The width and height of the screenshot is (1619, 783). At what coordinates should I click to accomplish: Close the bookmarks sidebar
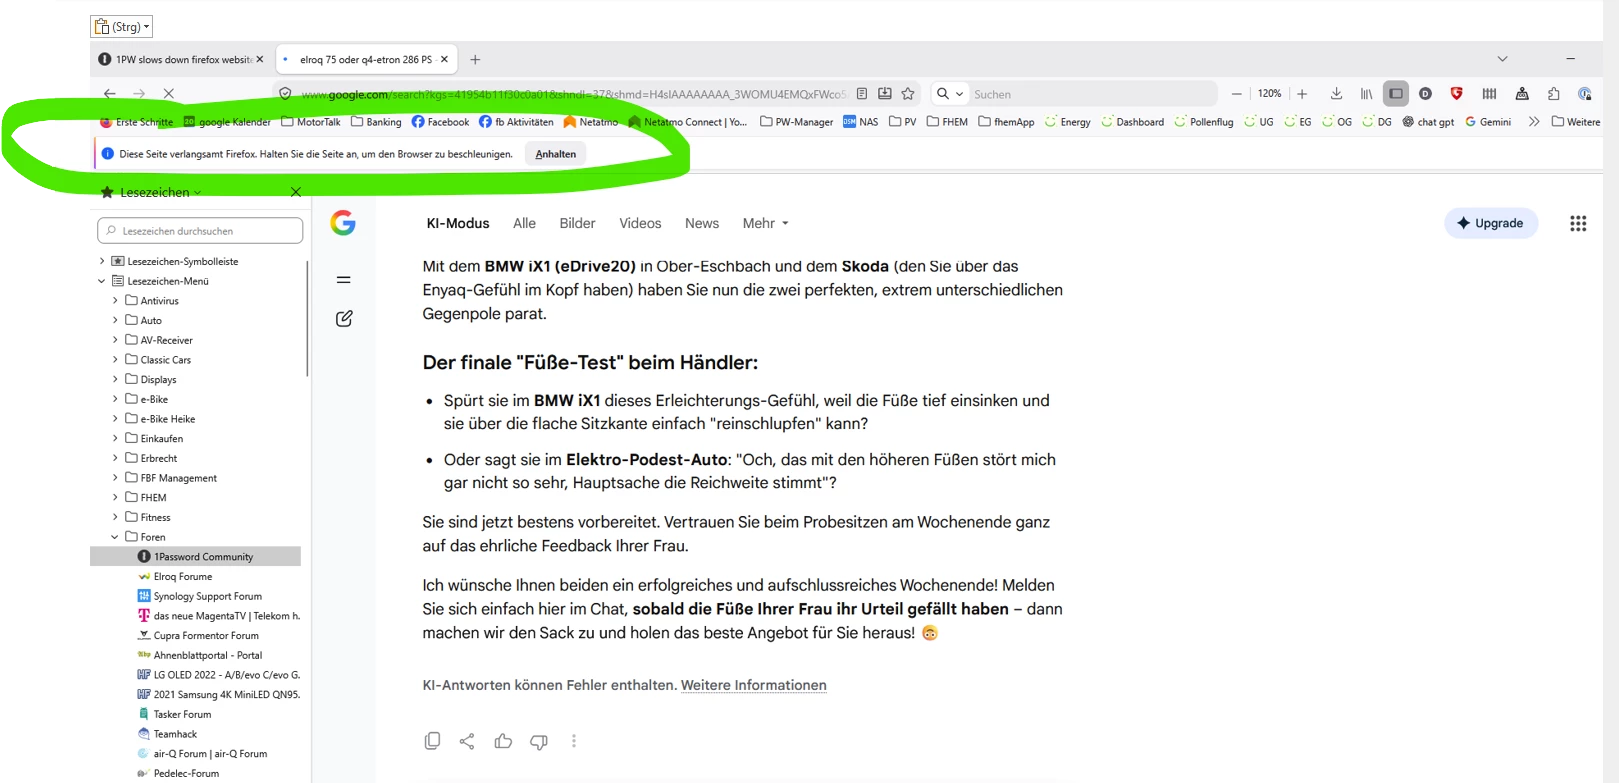point(296,192)
